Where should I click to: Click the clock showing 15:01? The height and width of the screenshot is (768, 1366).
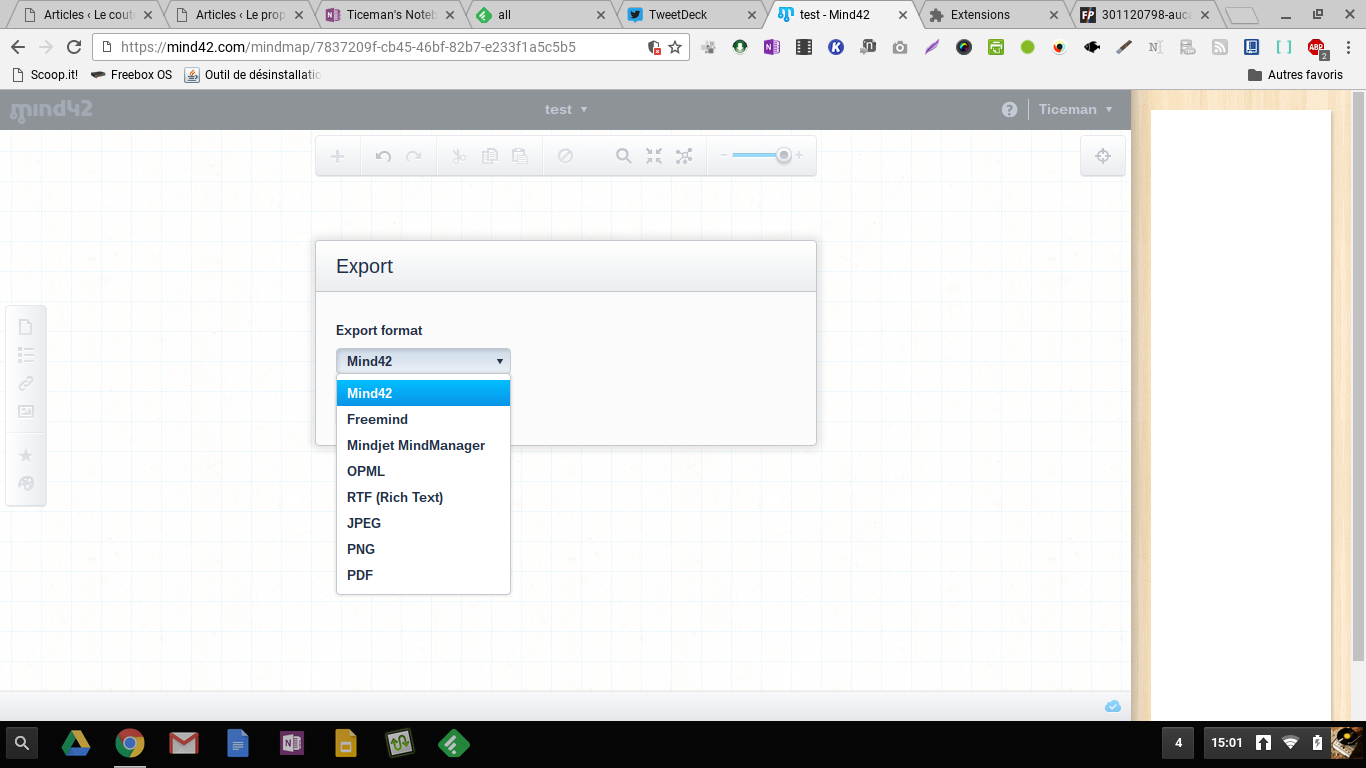[1226, 743]
